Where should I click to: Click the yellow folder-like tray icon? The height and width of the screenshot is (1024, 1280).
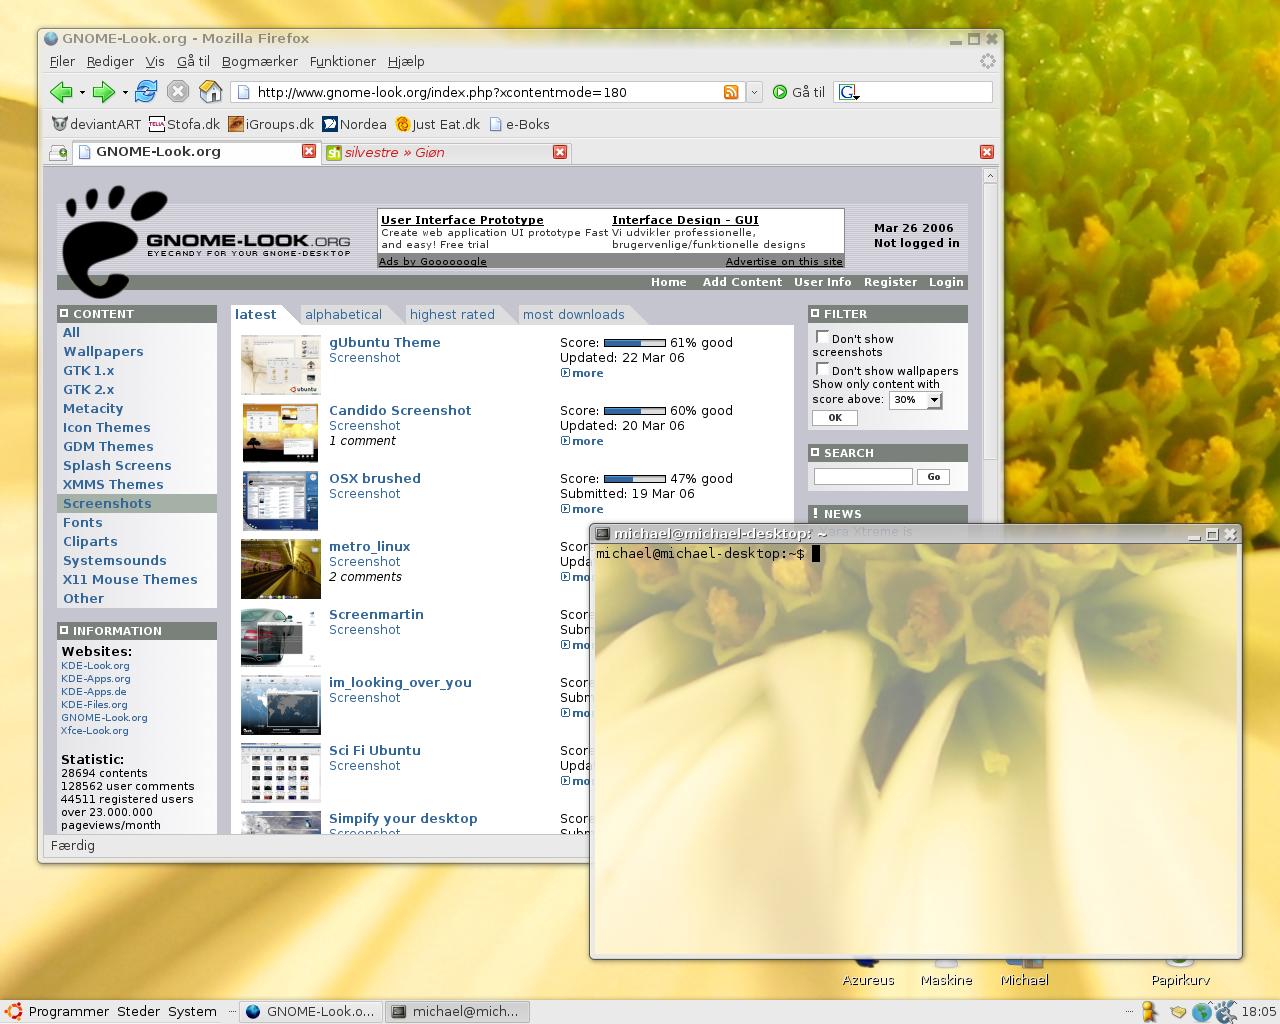[1178, 1012]
